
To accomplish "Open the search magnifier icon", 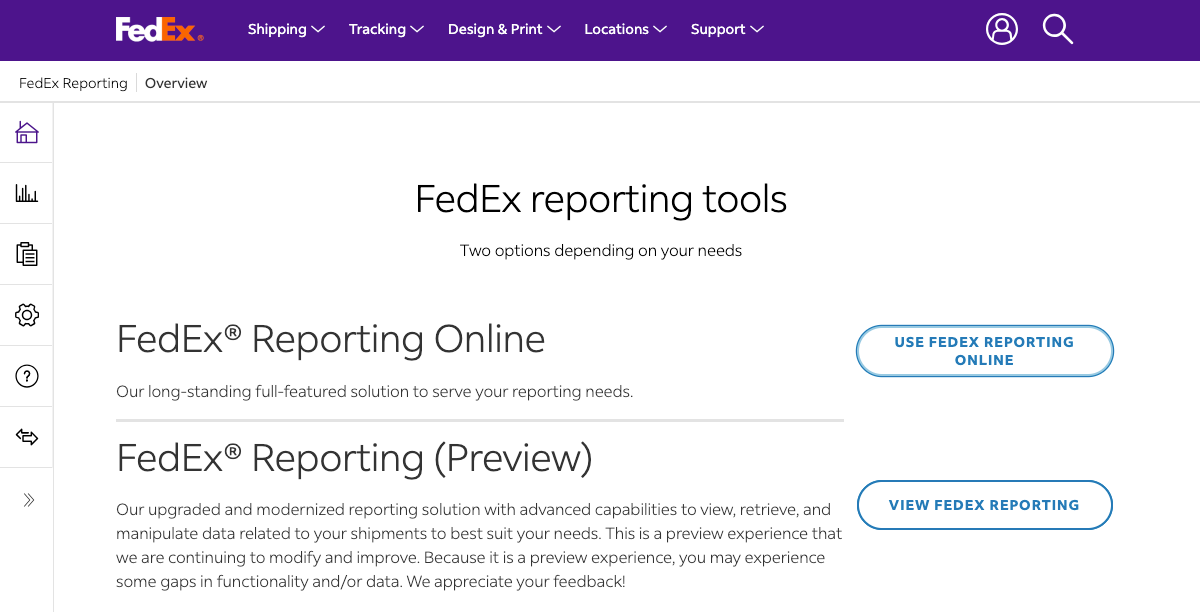I will pyautogui.click(x=1057, y=29).
